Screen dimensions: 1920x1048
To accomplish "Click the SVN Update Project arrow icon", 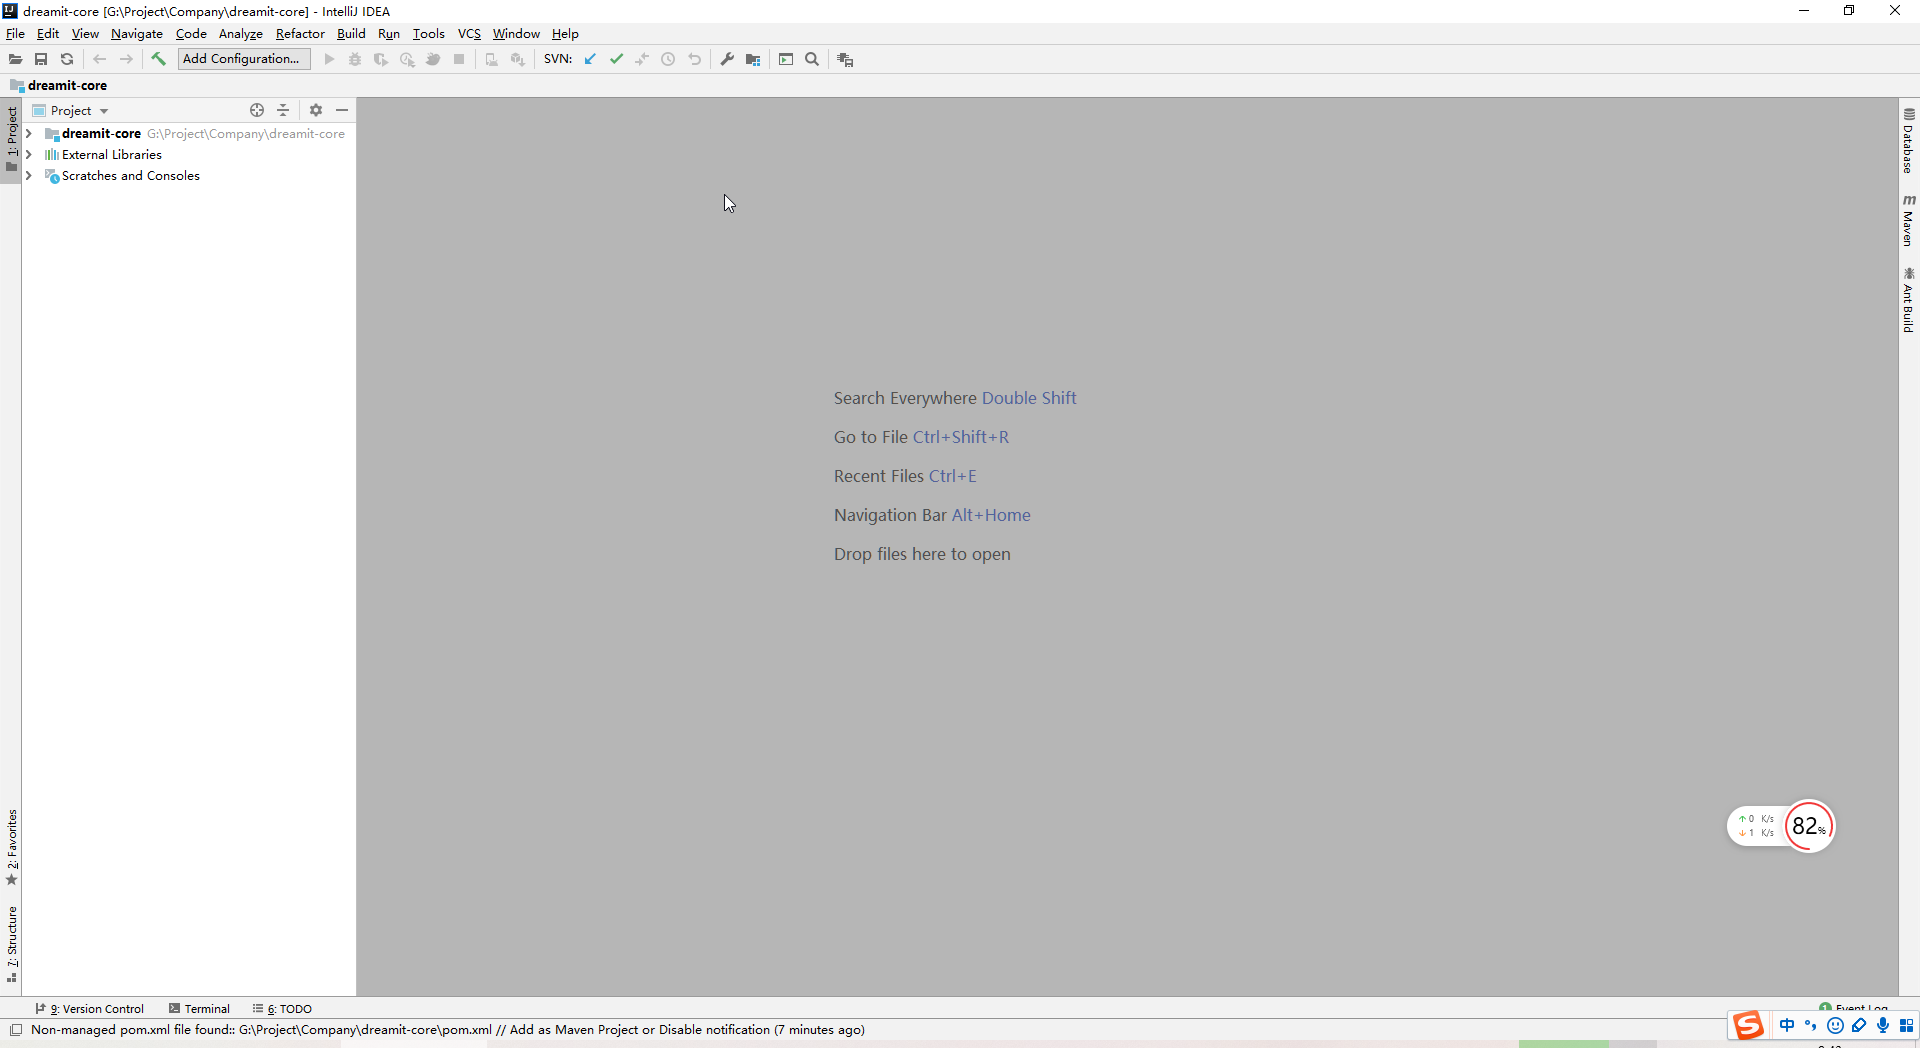I will point(590,59).
